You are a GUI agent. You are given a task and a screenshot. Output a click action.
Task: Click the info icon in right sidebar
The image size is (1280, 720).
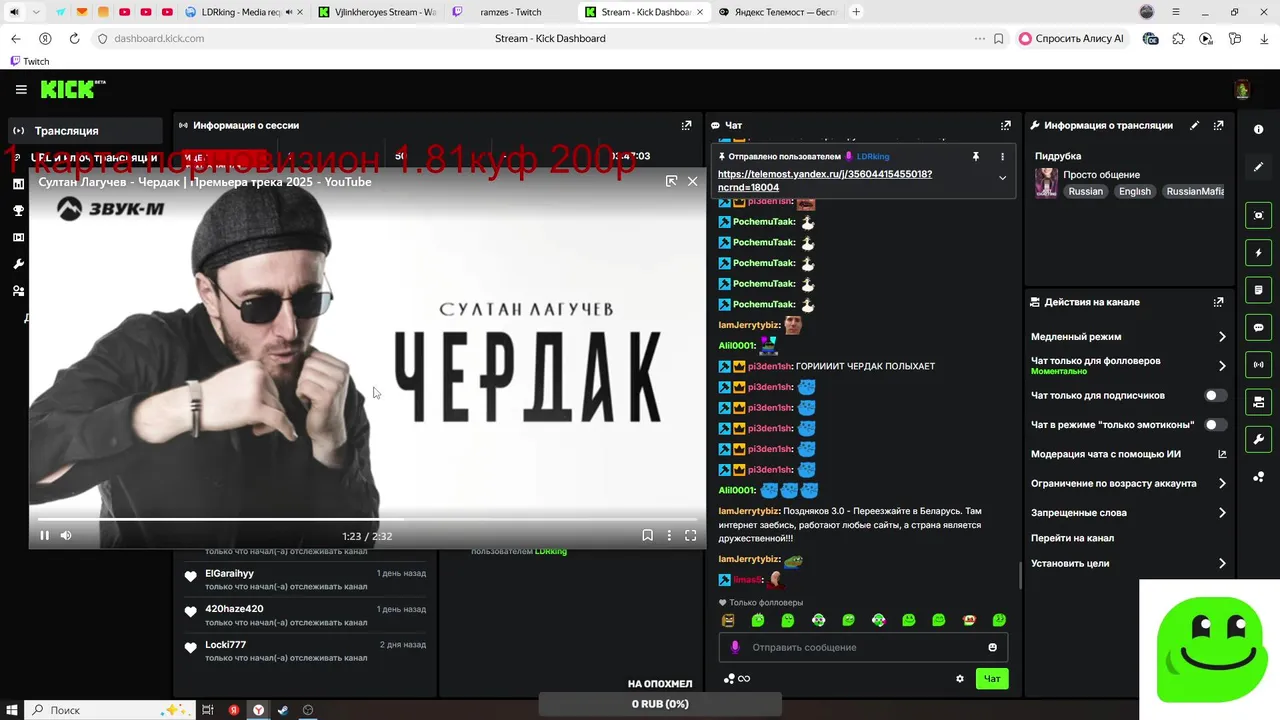[1258, 130]
